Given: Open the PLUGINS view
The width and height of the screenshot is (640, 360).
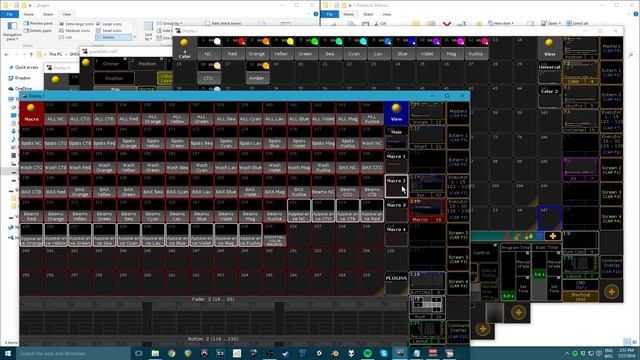Looking at the screenshot, I should tap(396, 284).
